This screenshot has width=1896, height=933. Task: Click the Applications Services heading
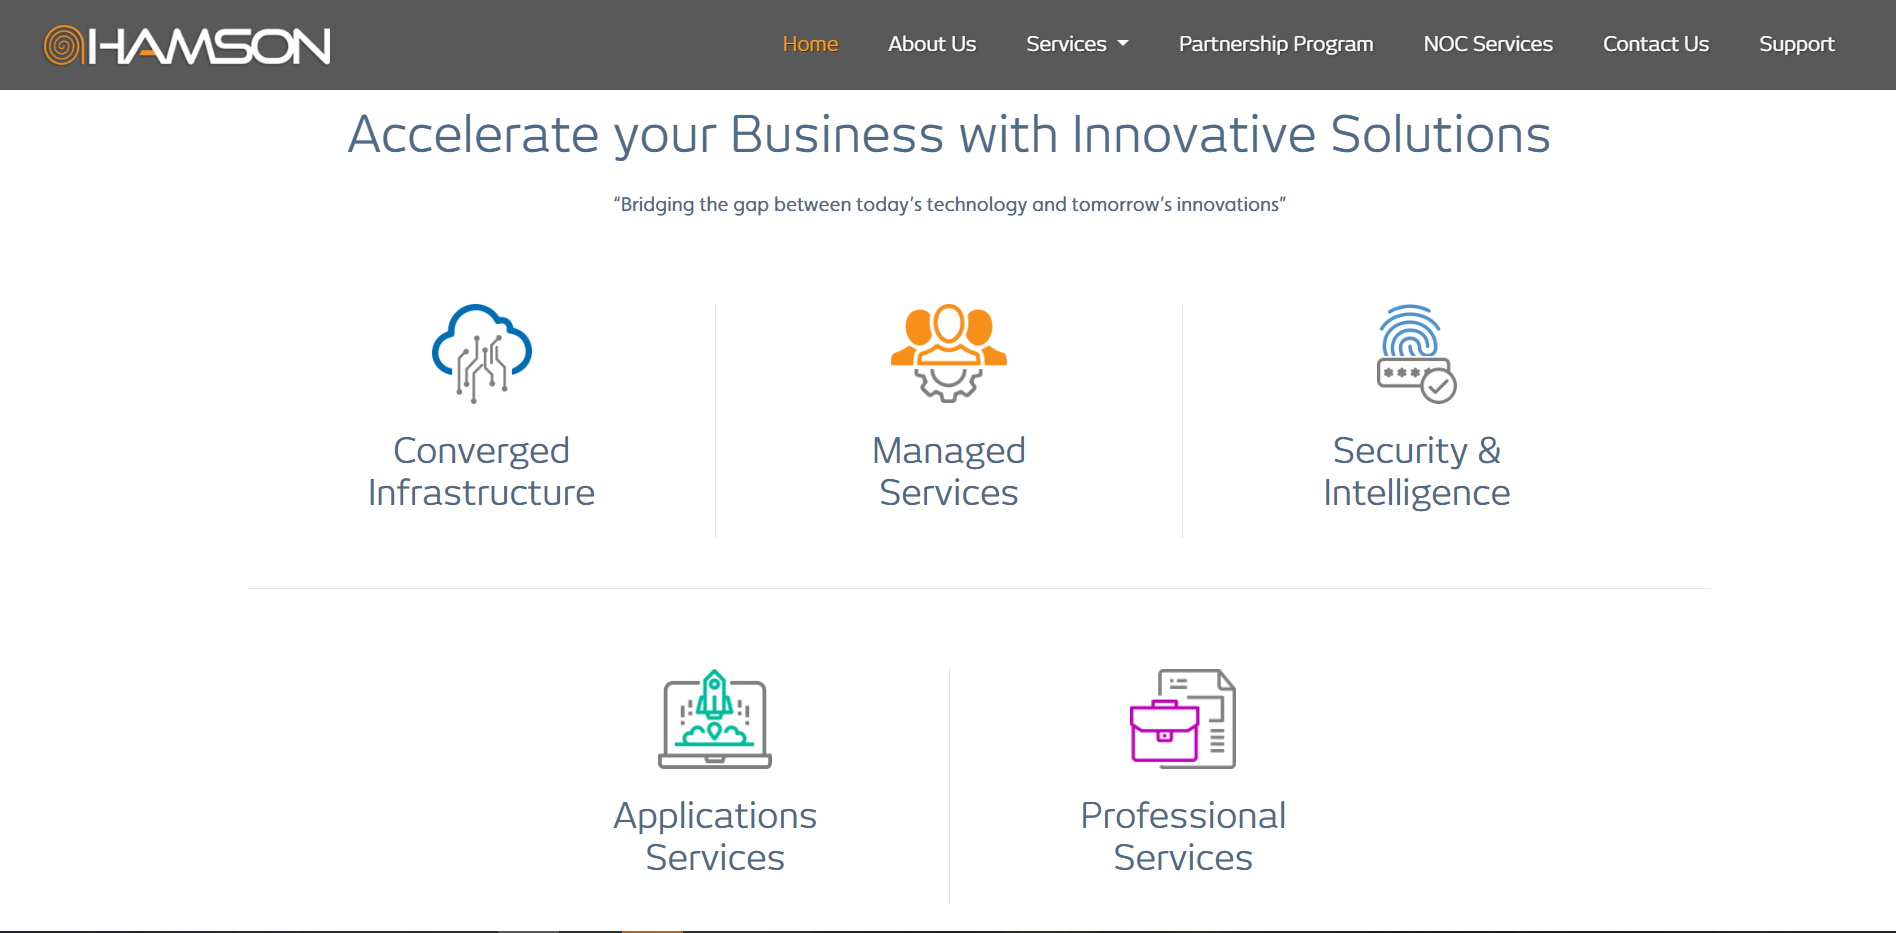point(715,836)
